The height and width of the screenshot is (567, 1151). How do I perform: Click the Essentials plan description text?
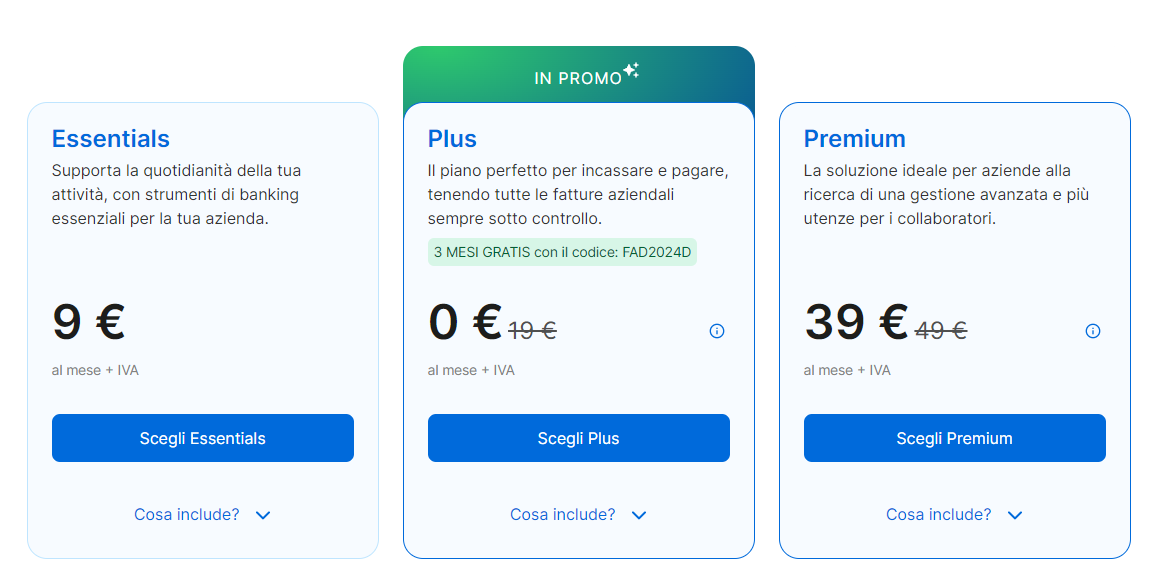click(176, 194)
